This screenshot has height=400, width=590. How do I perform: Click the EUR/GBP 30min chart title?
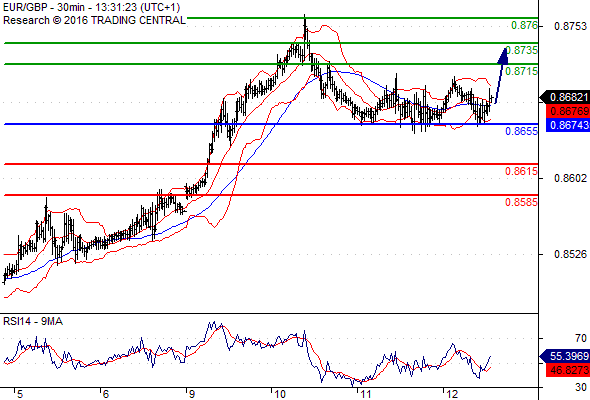tap(91, 7)
